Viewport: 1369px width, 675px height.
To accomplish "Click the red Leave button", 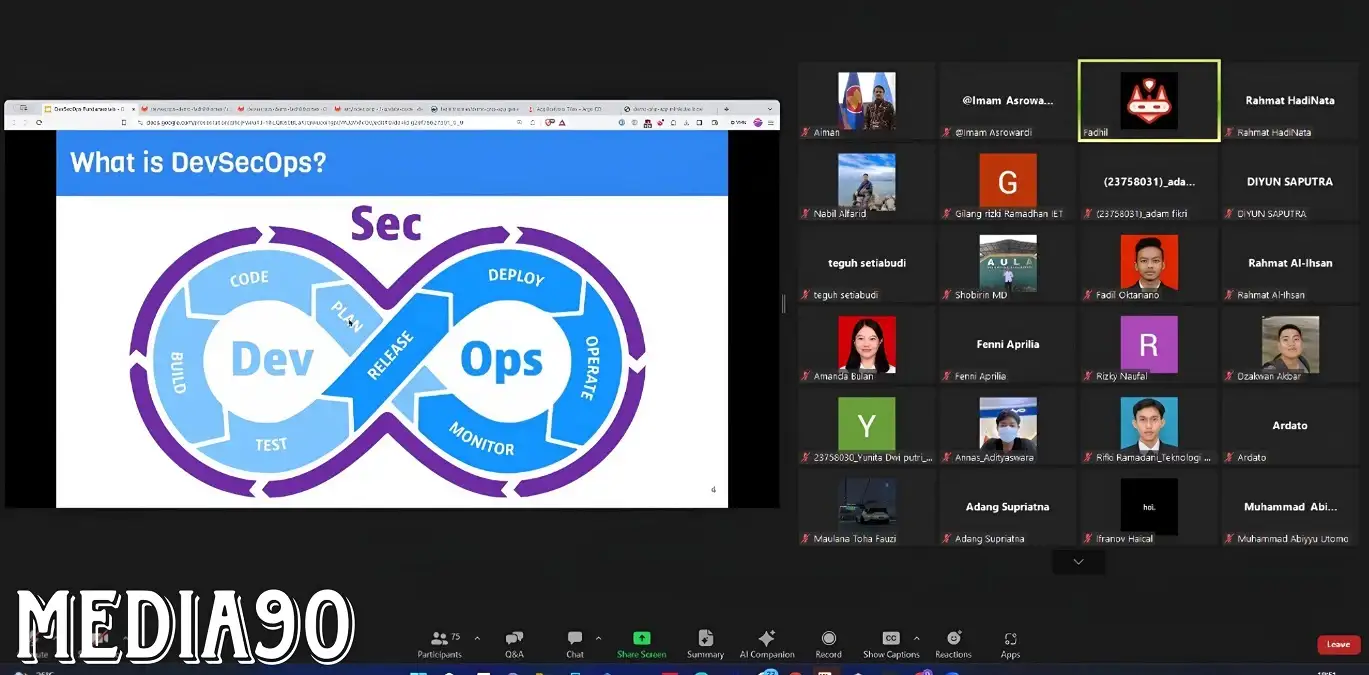I will [1338, 645].
